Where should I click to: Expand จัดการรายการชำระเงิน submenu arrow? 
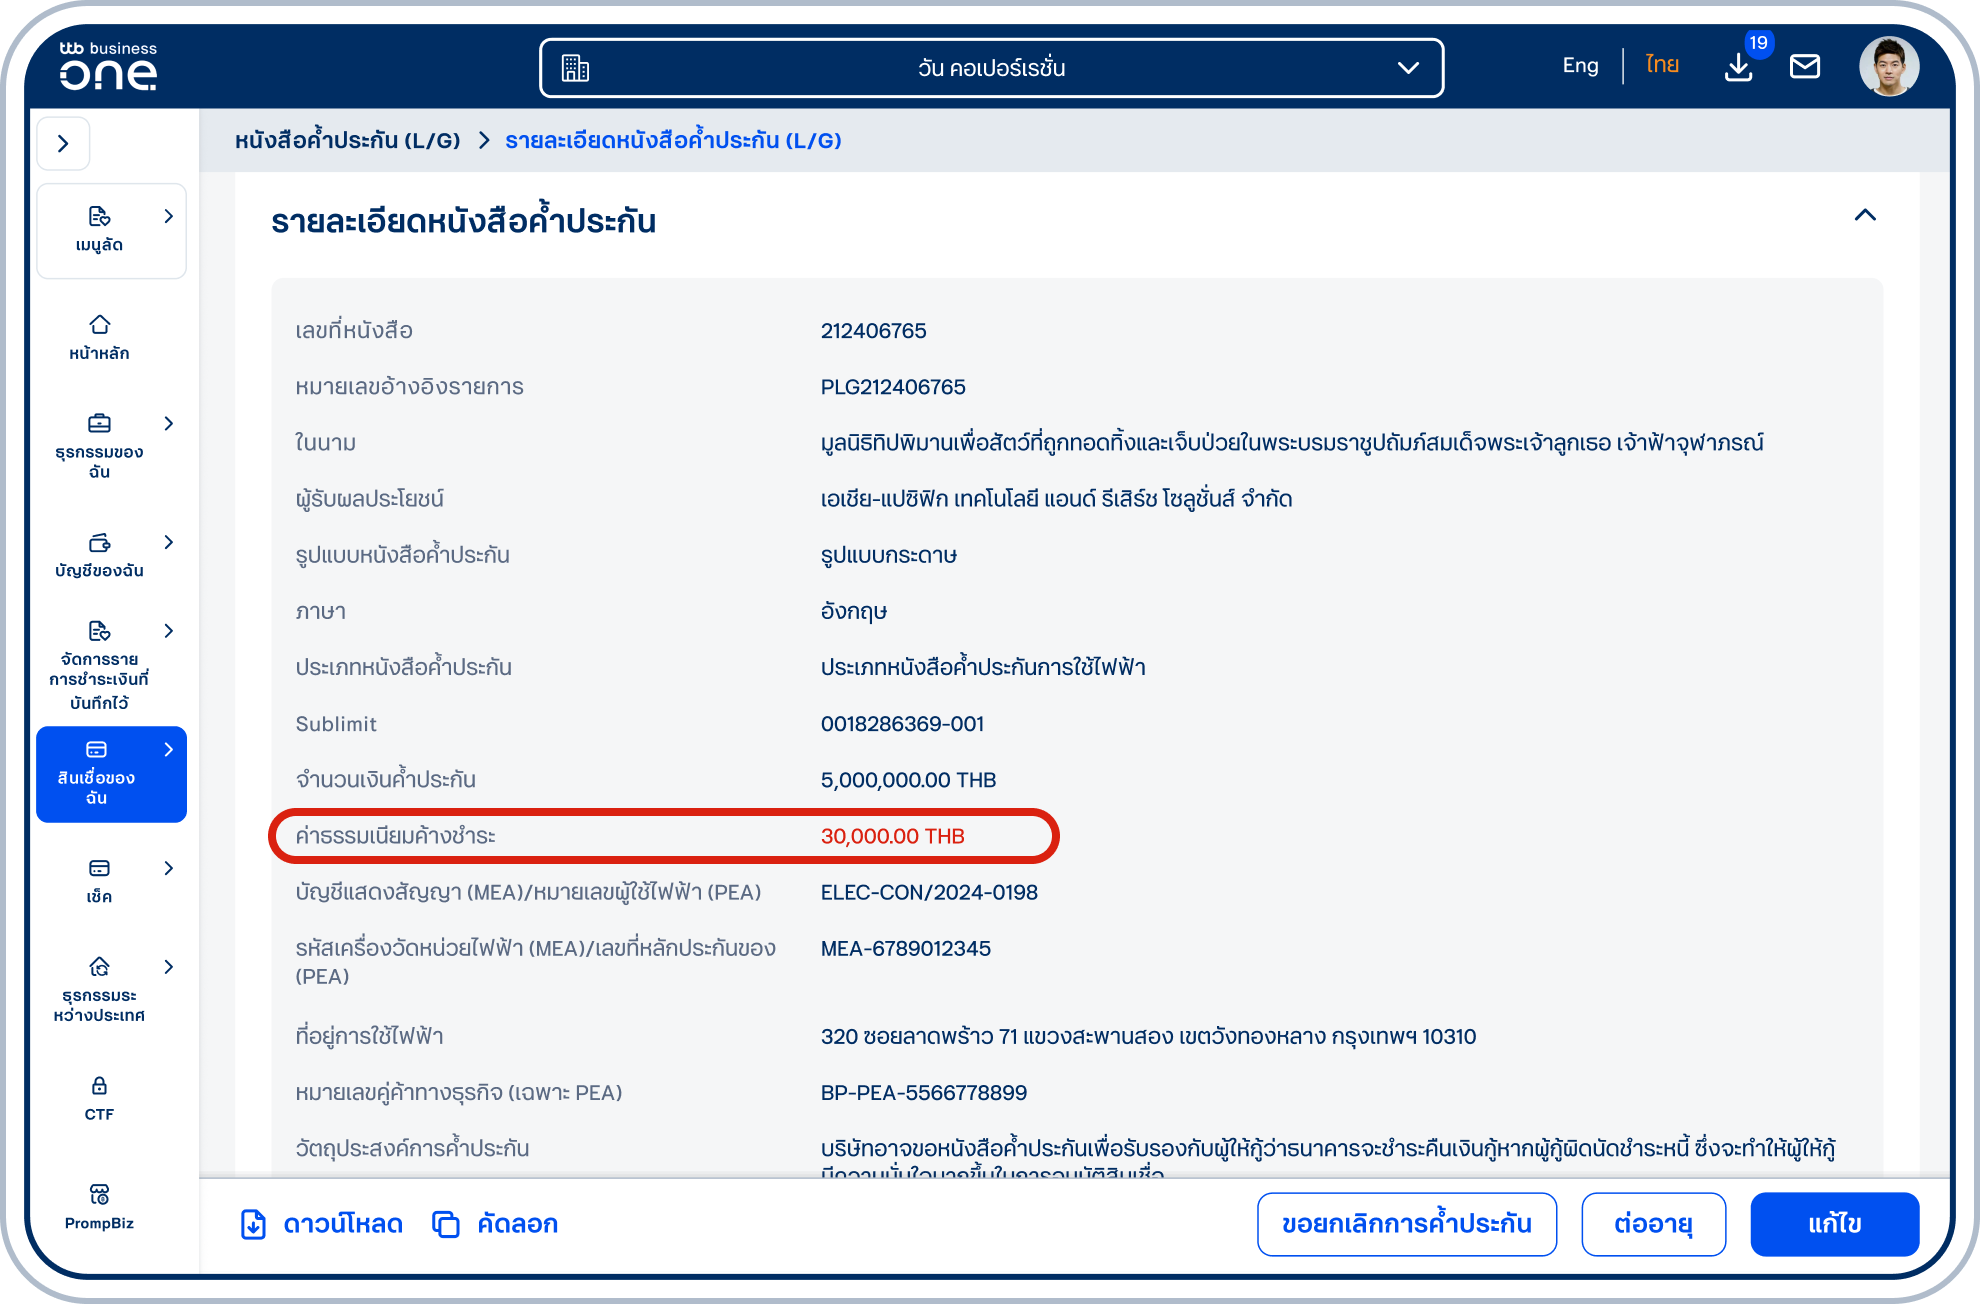(x=168, y=631)
